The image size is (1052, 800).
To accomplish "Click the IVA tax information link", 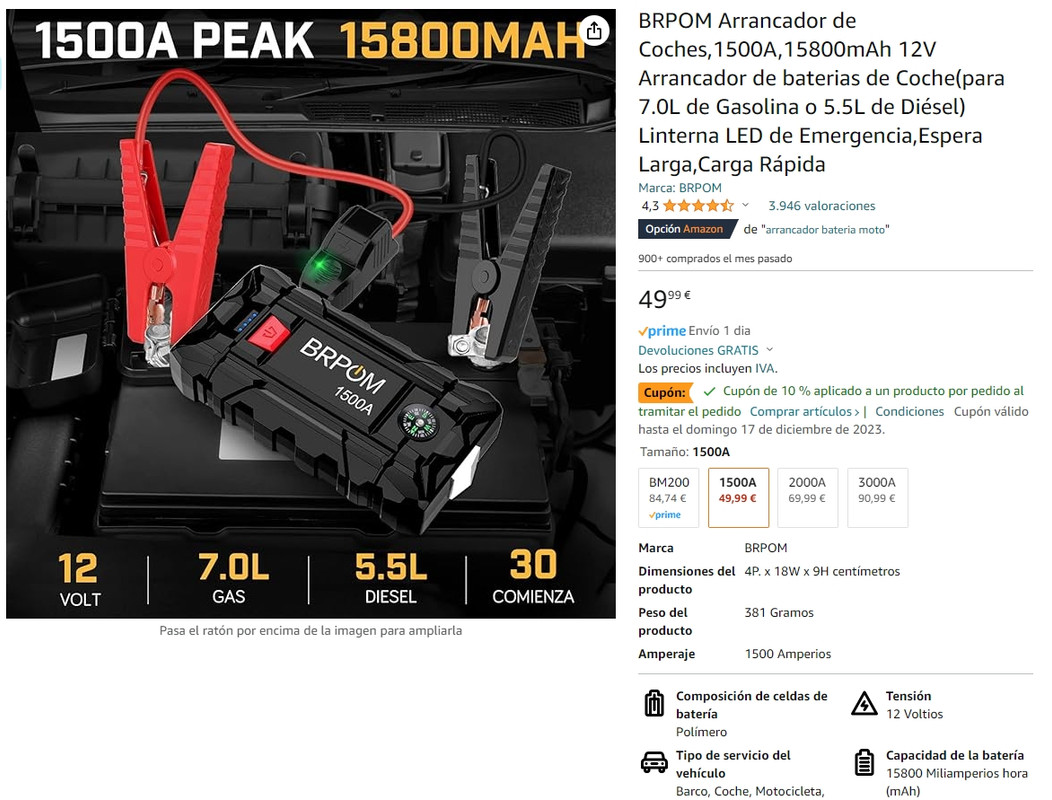I will click(764, 368).
